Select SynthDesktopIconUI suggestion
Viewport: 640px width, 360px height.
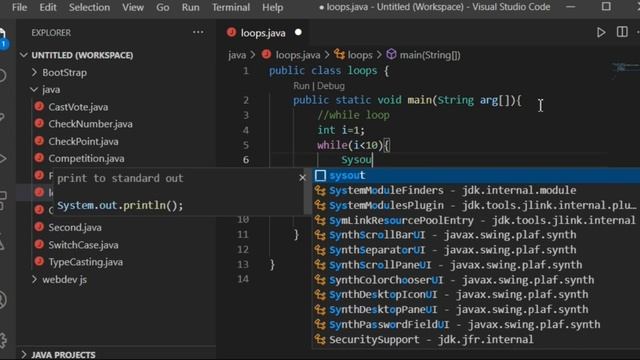click(476, 295)
